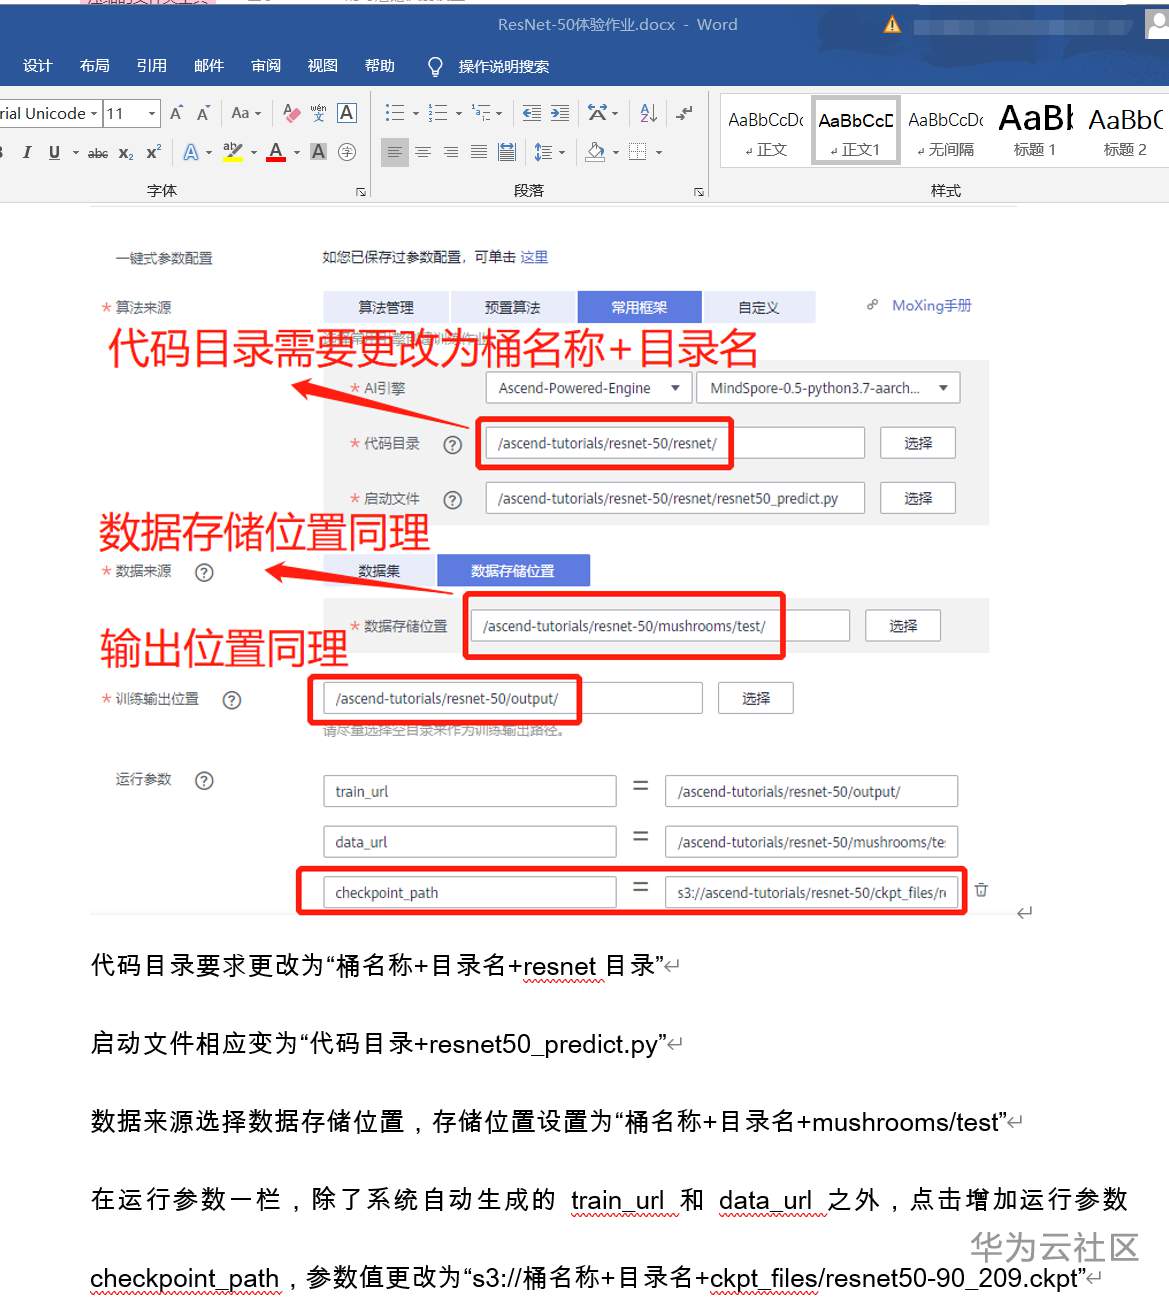Open account avatar in title bar
Image resolution: width=1169 pixels, height=1302 pixels.
pyautogui.click(x=1157, y=25)
